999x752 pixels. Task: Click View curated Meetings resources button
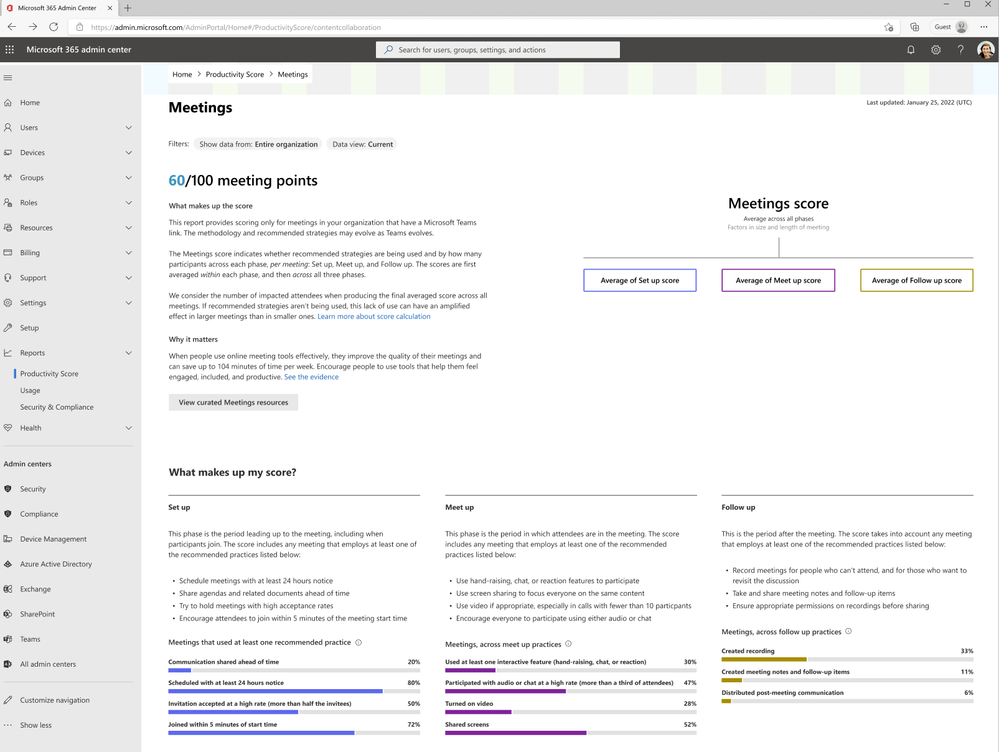(x=233, y=402)
